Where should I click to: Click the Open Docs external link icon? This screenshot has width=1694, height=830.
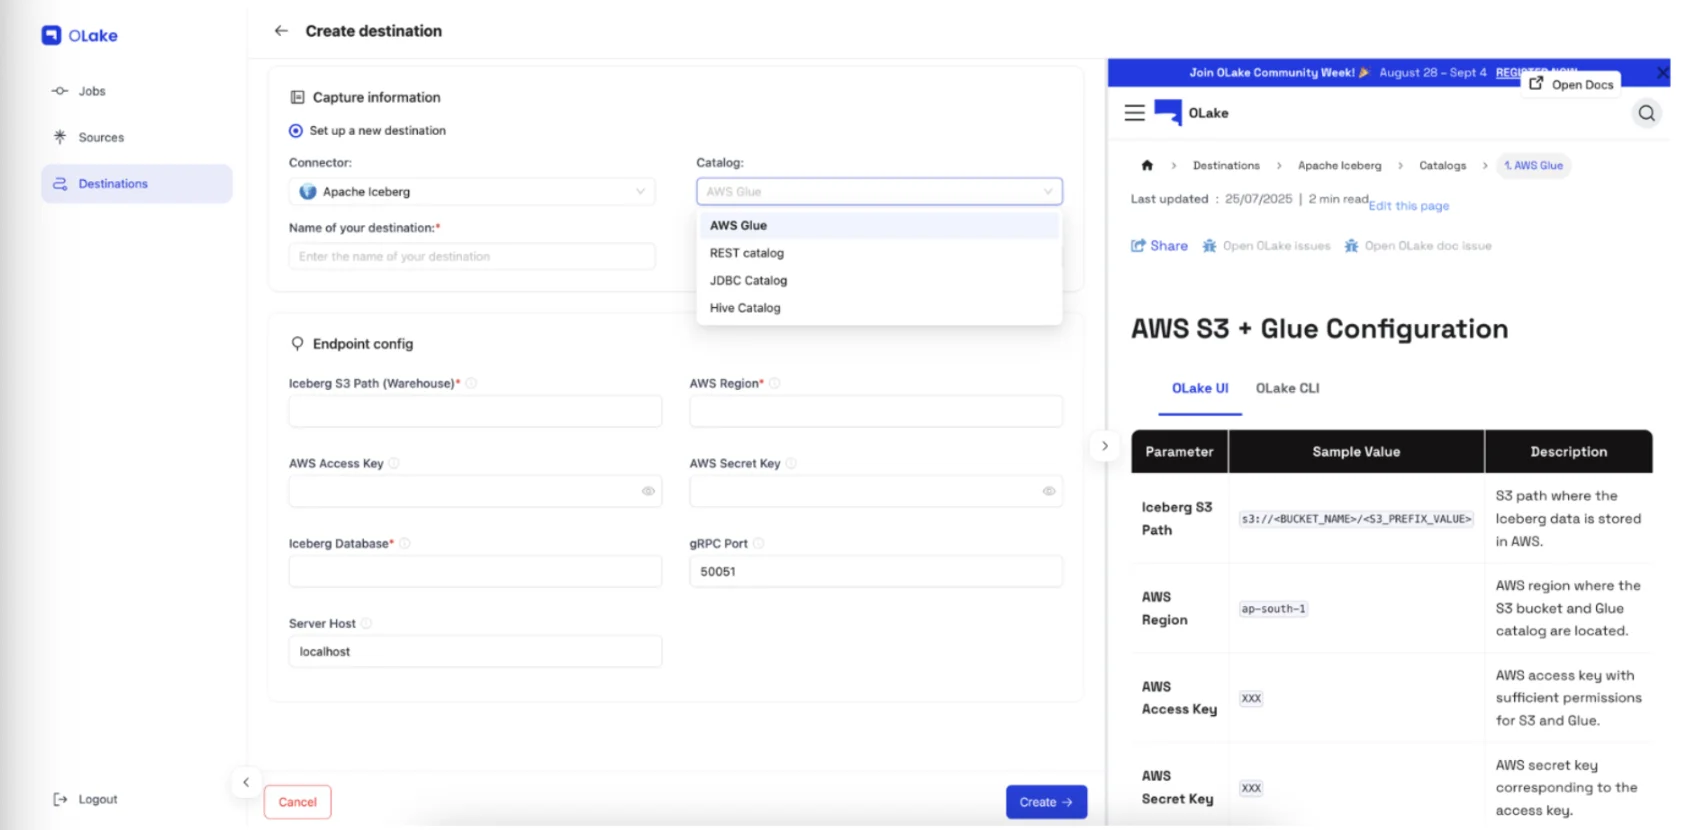1537,84
